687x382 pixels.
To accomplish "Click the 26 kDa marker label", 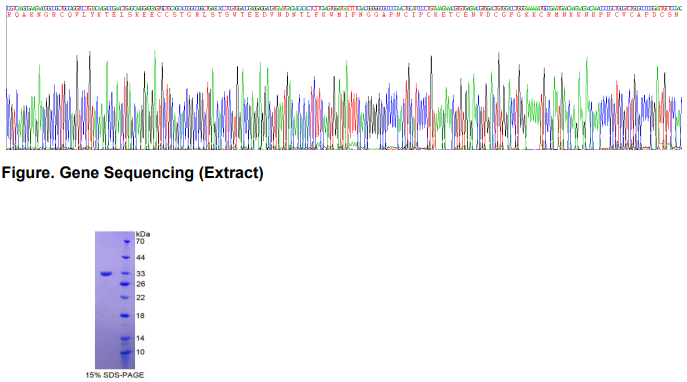I will pos(140,284).
